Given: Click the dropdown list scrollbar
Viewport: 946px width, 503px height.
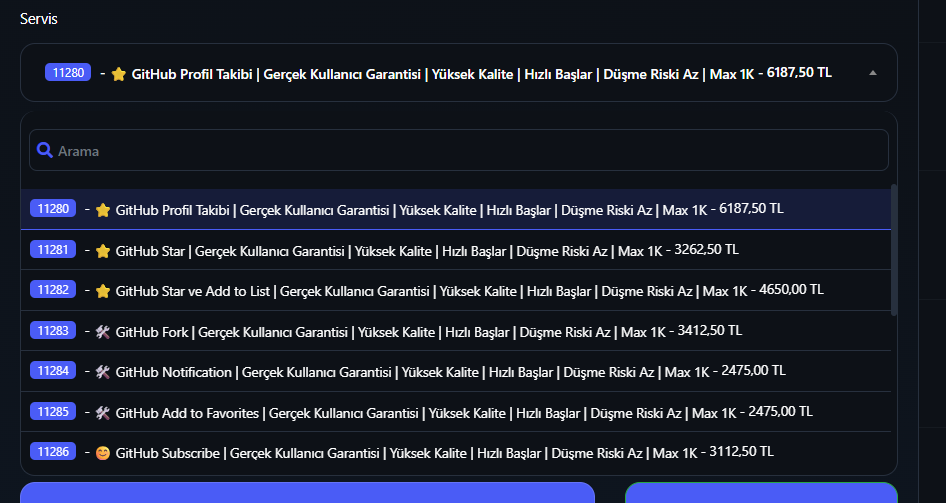Looking at the screenshot, I should point(894,249).
